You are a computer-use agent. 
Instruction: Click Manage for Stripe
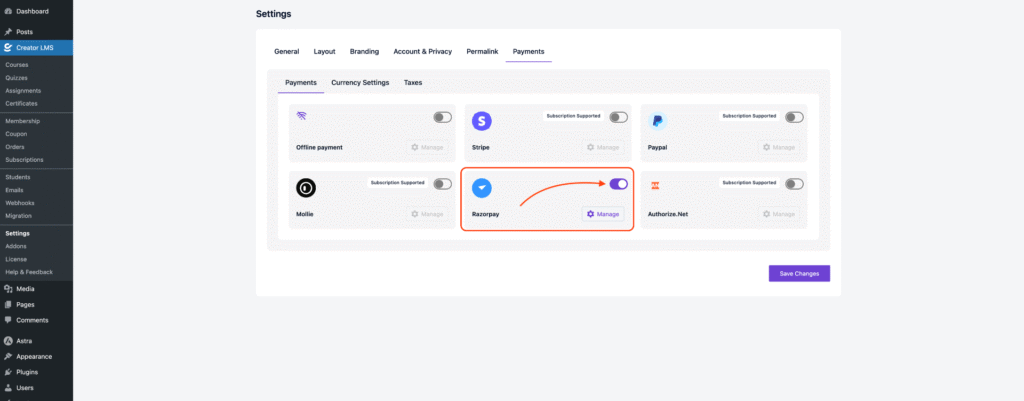tap(603, 148)
